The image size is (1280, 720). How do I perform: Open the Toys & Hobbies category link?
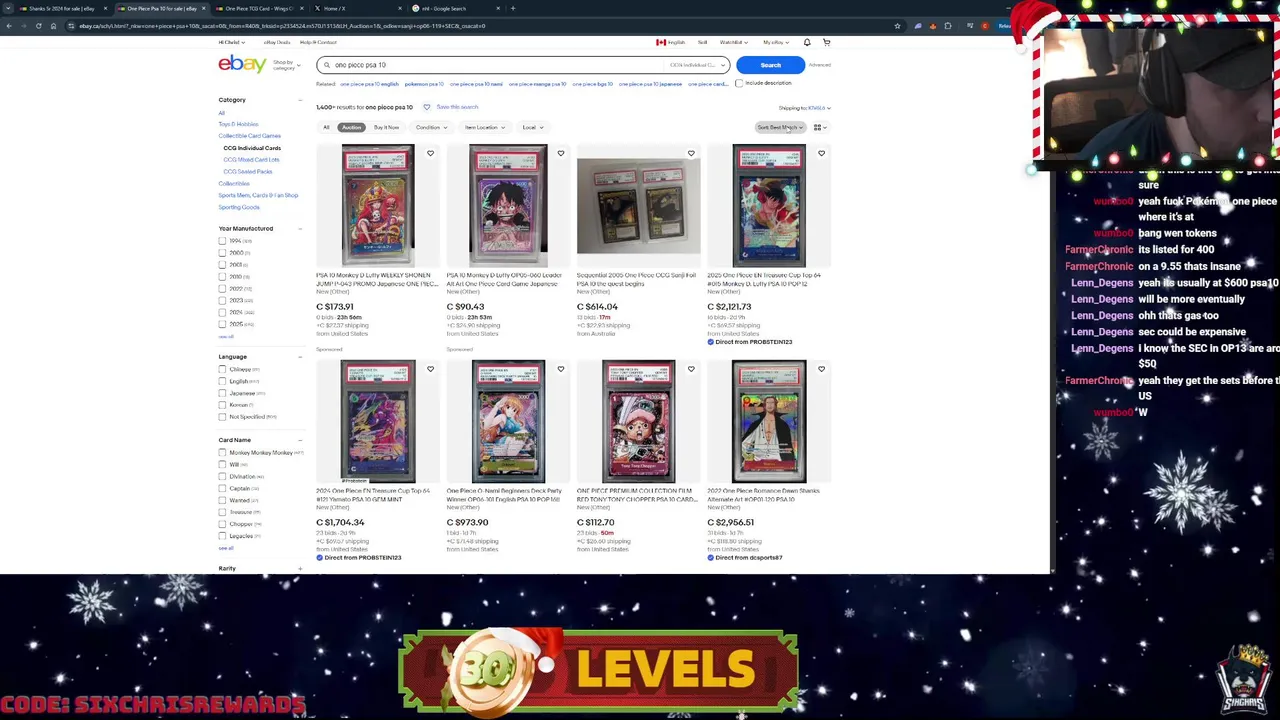point(238,124)
